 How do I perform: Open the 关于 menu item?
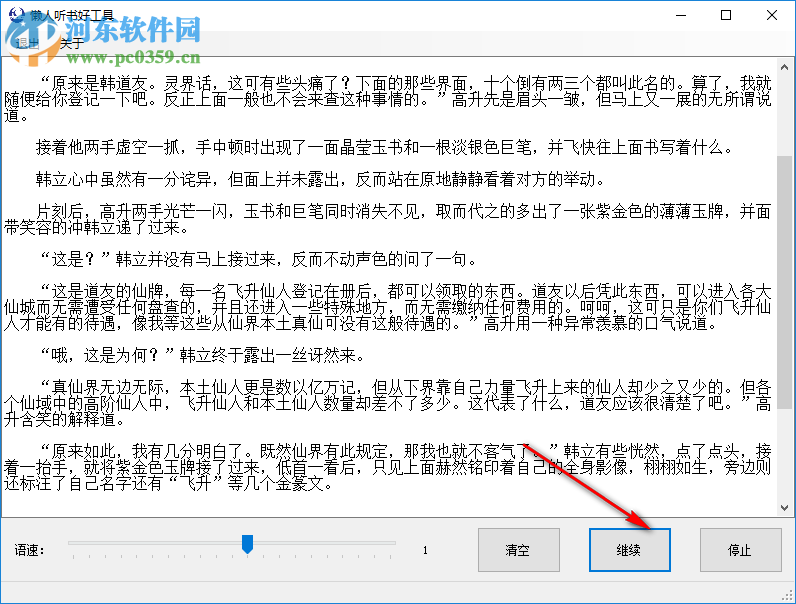tap(71, 44)
